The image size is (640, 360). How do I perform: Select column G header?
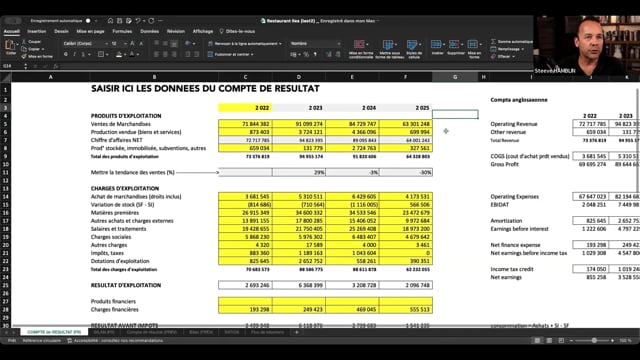[455, 77]
